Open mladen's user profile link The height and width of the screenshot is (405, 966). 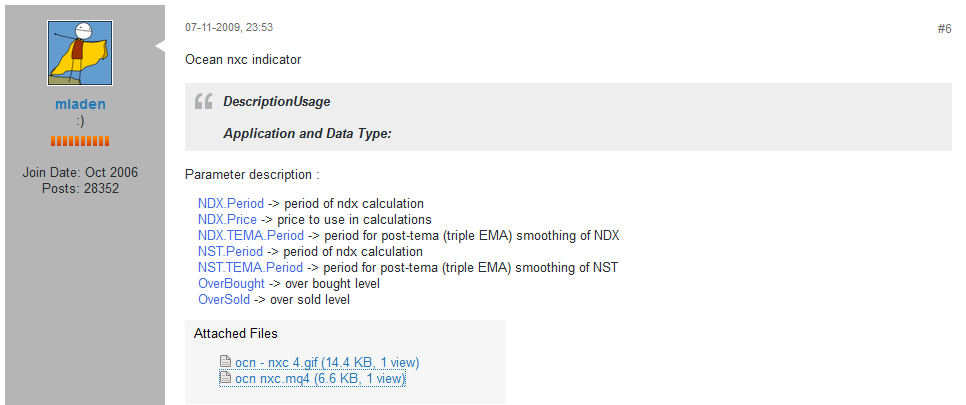point(80,104)
